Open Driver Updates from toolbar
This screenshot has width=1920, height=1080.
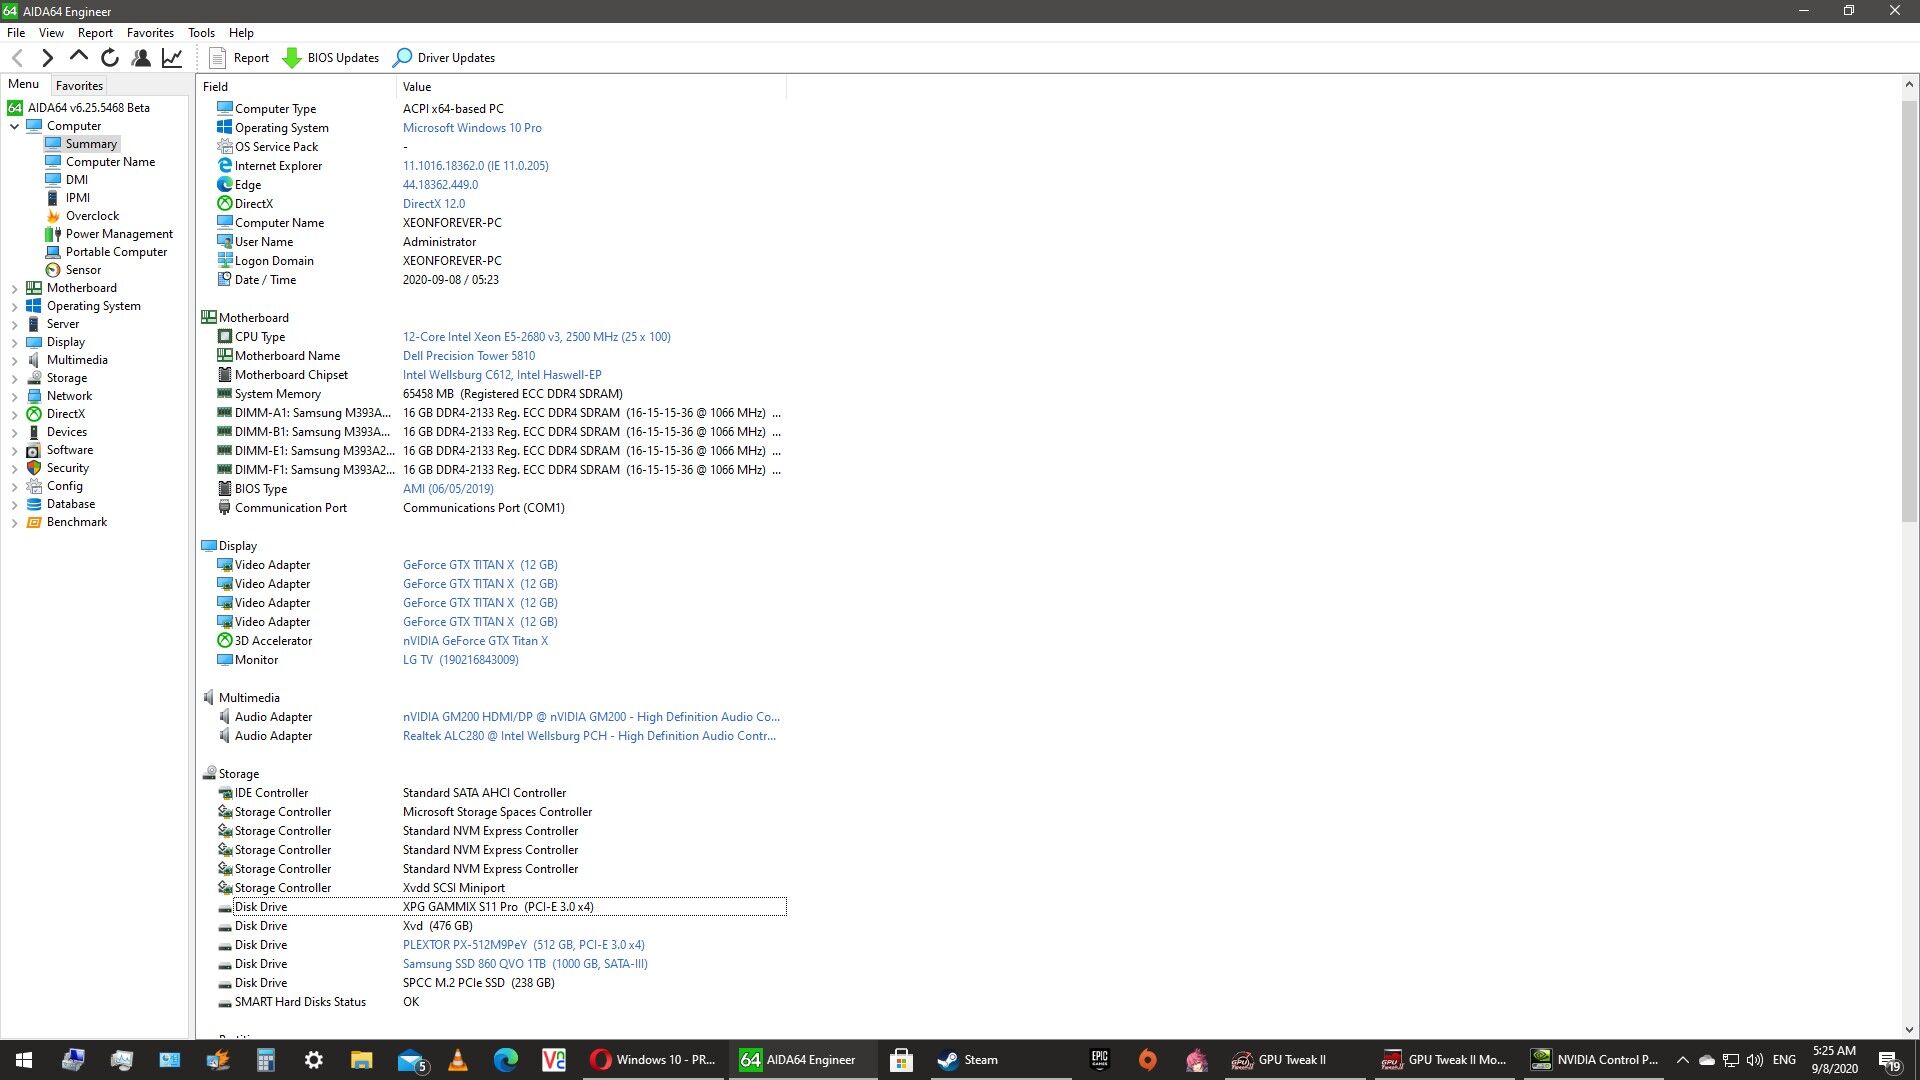point(444,58)
